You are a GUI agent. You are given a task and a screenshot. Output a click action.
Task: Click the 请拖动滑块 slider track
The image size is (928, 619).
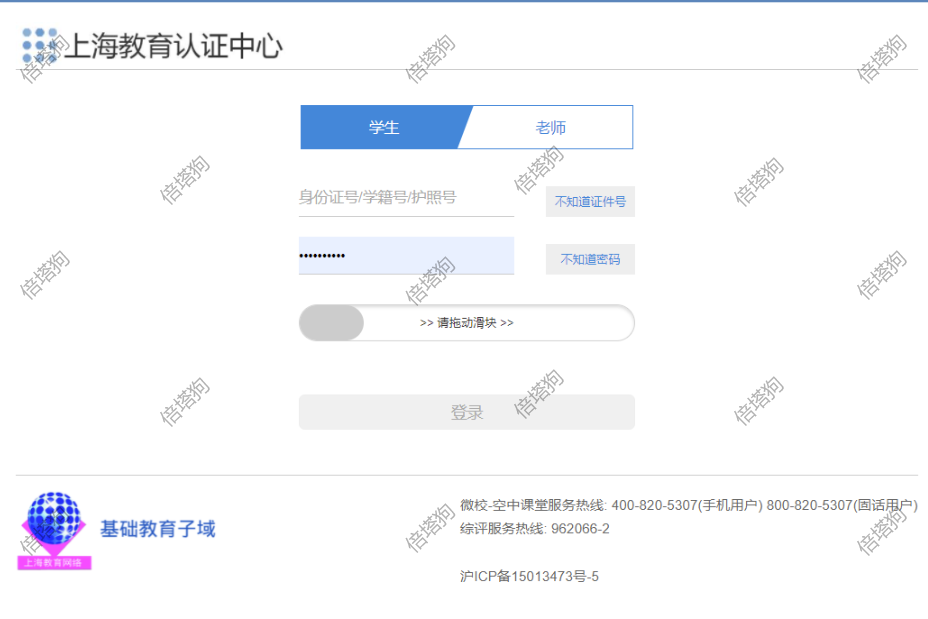[x=467, y=323]
